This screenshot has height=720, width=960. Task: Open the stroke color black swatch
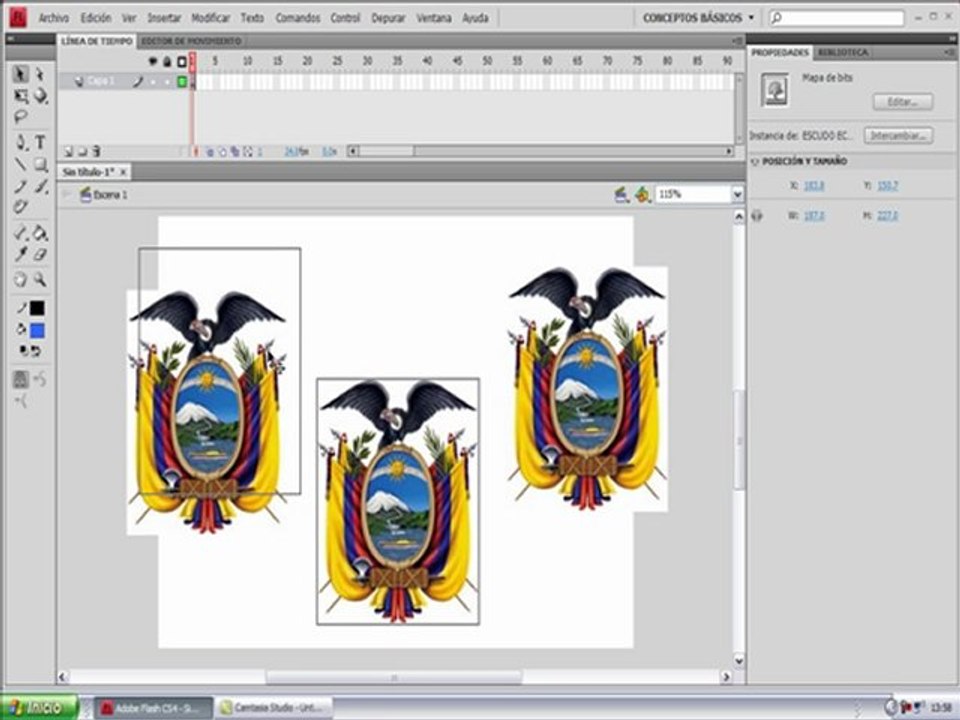[37, 309]
